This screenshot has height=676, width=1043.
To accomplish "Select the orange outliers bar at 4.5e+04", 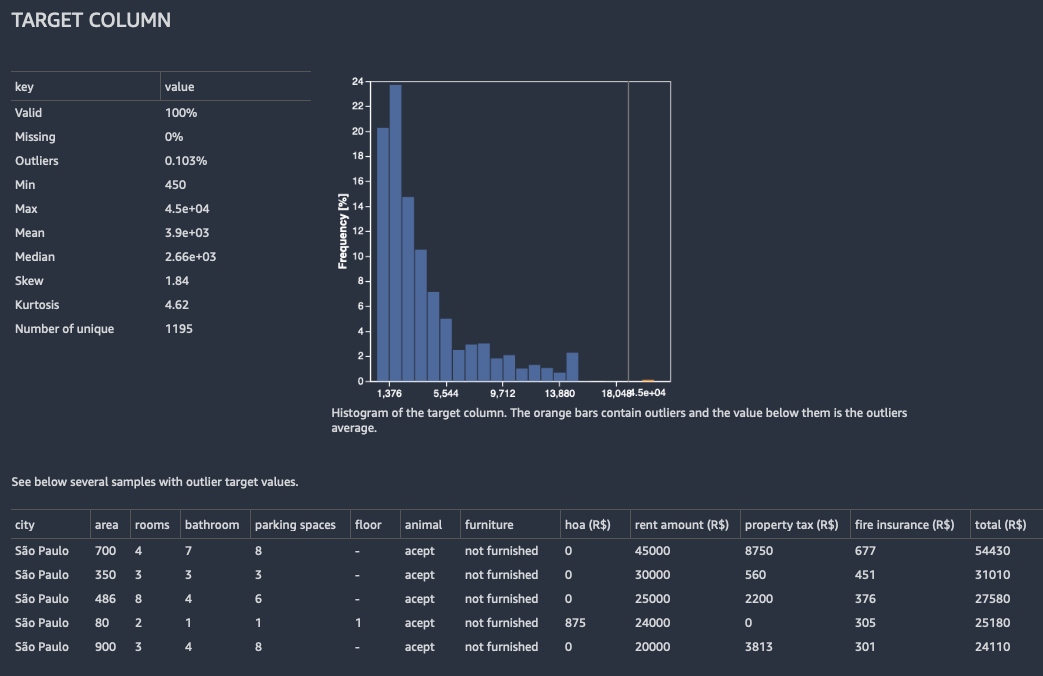I will tap(650, 379).
